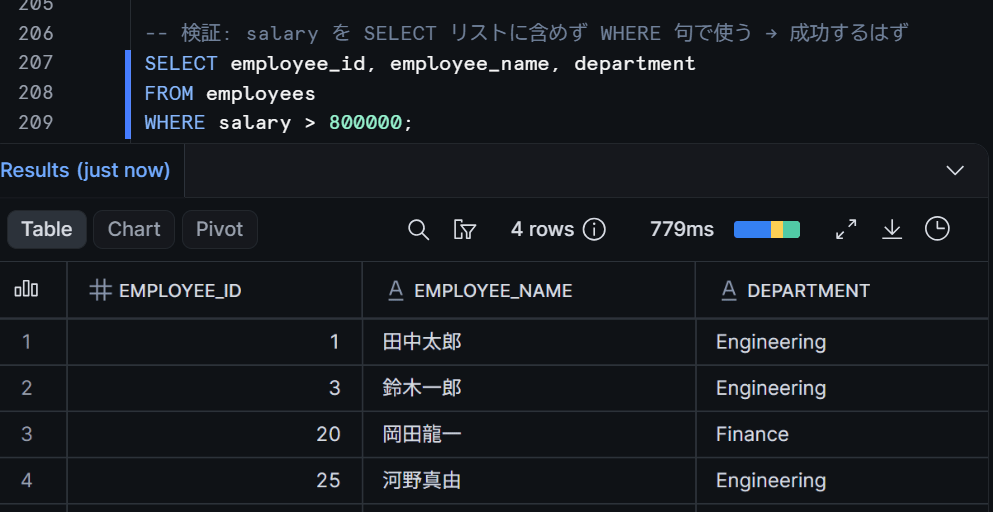This screenshot has width=993, height=512.
Task: Click the text type icon beside EMPLOYEE_NAME
Action: [396, 291]
